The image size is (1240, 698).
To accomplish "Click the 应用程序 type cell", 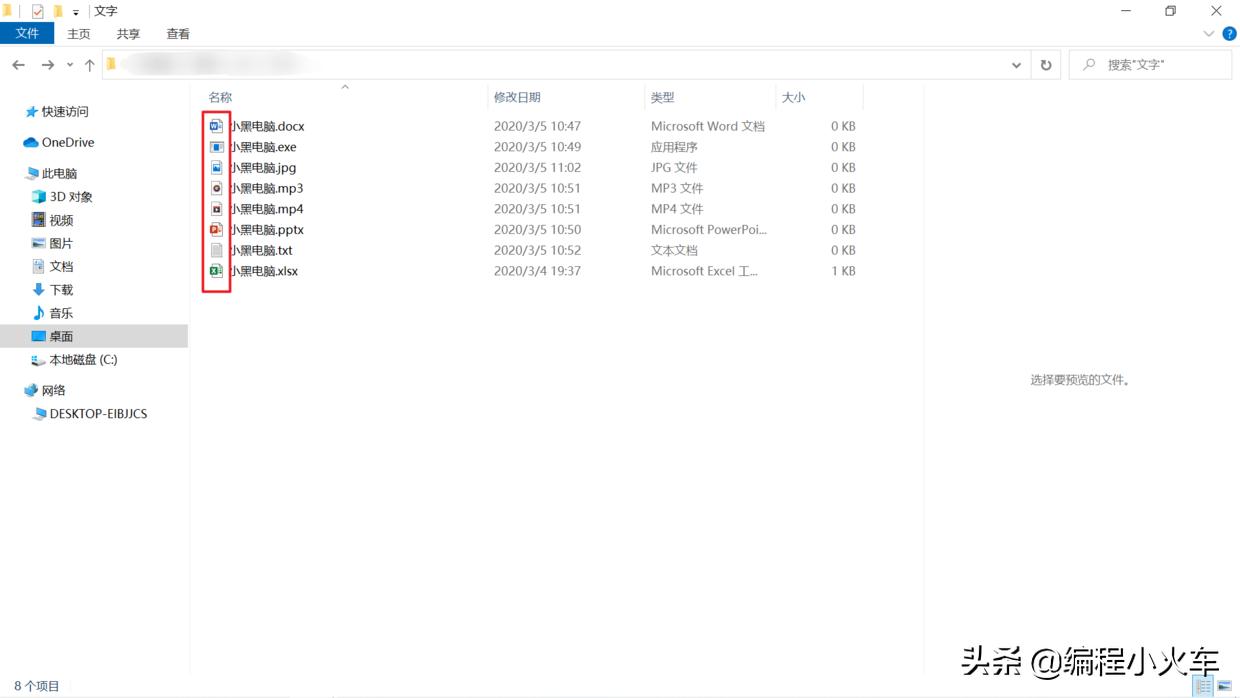I will (x=674, y=147).
